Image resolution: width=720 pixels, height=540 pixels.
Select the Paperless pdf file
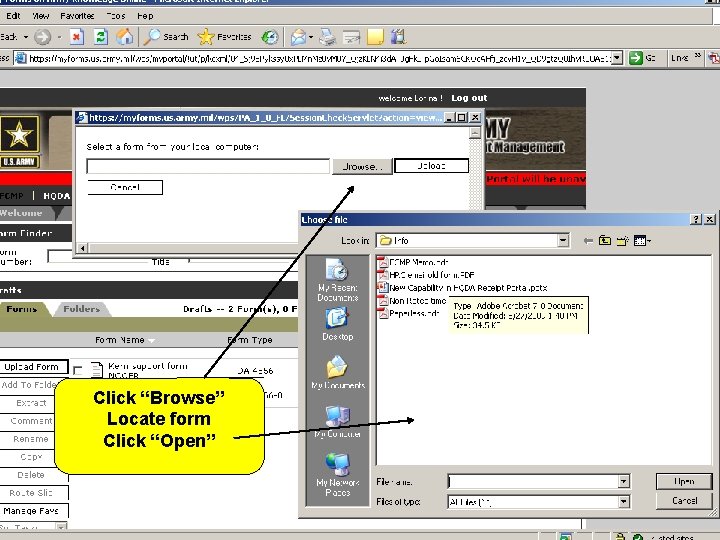point(408,314)
